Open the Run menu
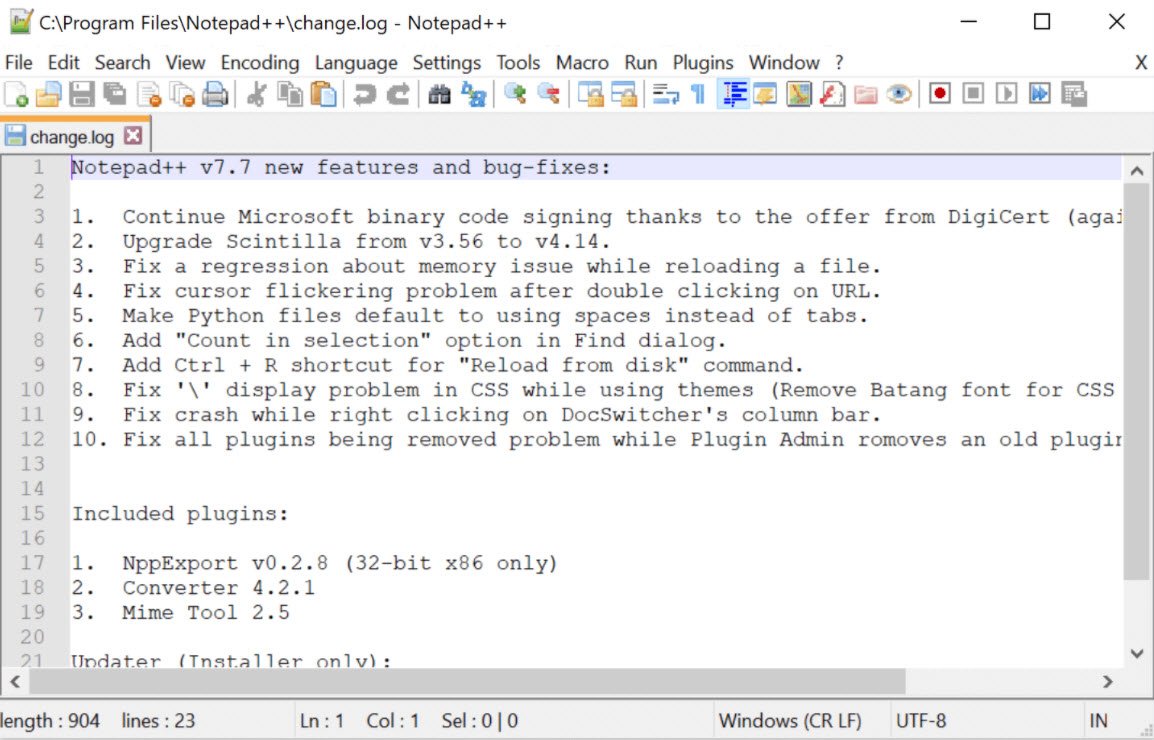 [641, 63]
